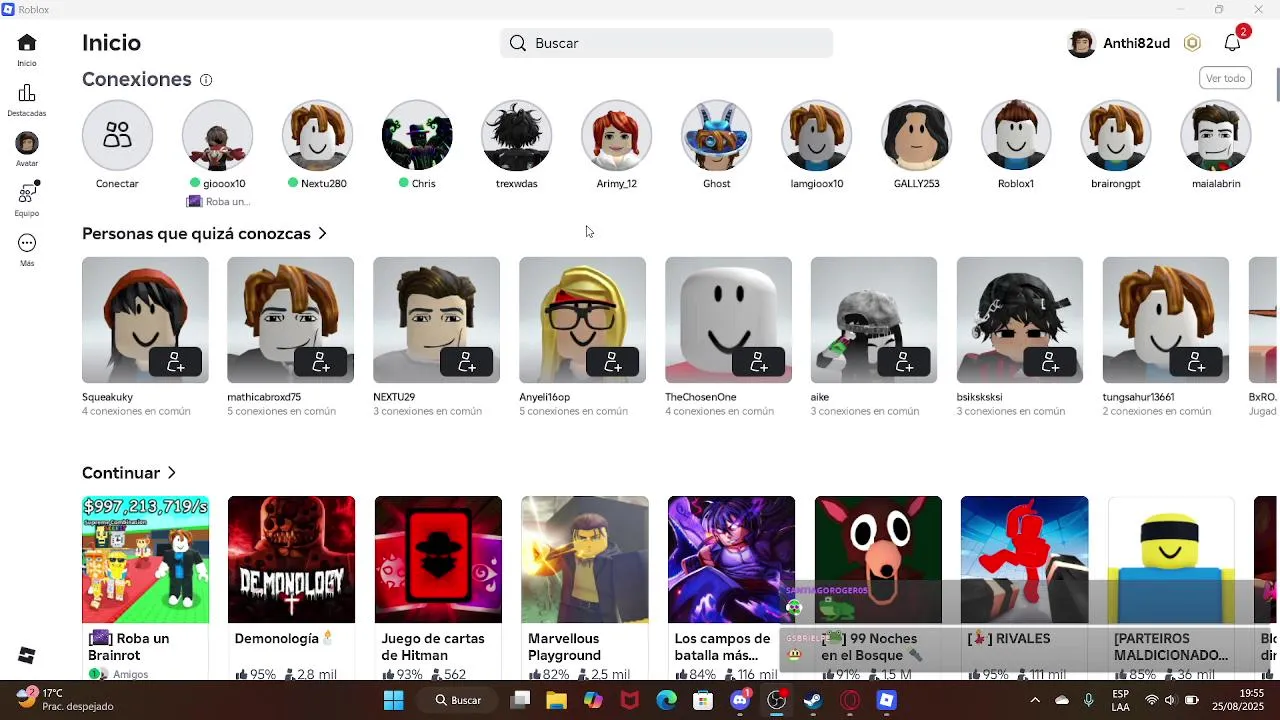This screenshot has height=720, width=1280.
Task: Open lamgioox10 connection avatar
Action: (x=817, y=135)
